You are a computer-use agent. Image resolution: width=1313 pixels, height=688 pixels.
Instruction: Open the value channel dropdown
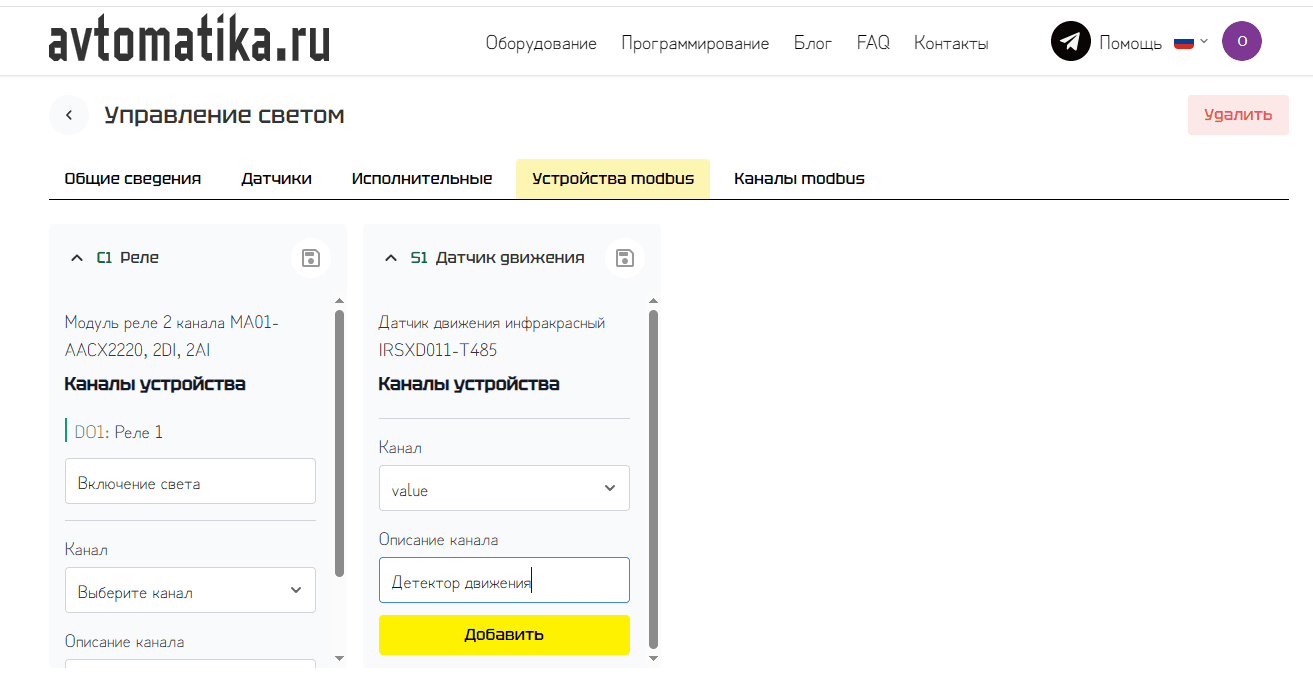pyautogui.click(x=504, y=489)
